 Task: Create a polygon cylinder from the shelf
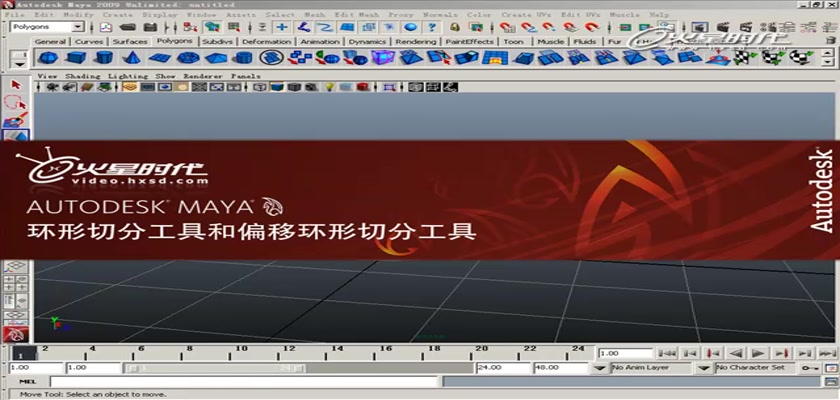tap(104, 57)
